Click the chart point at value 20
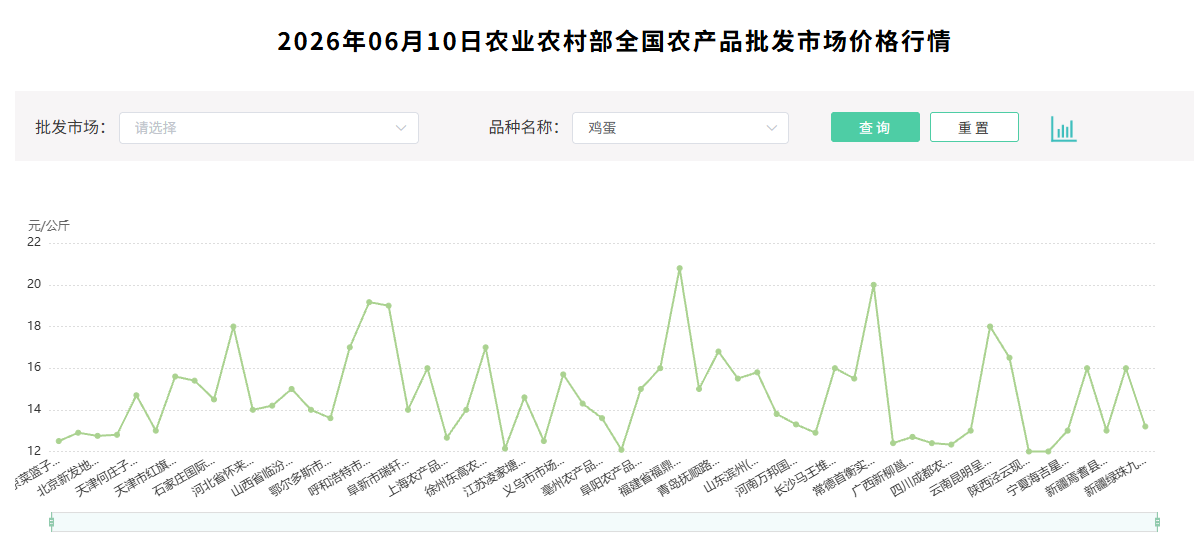Image resolution: width=1194 pixels, height=555 pixels. pyautogui.click(x=873, y=285)
